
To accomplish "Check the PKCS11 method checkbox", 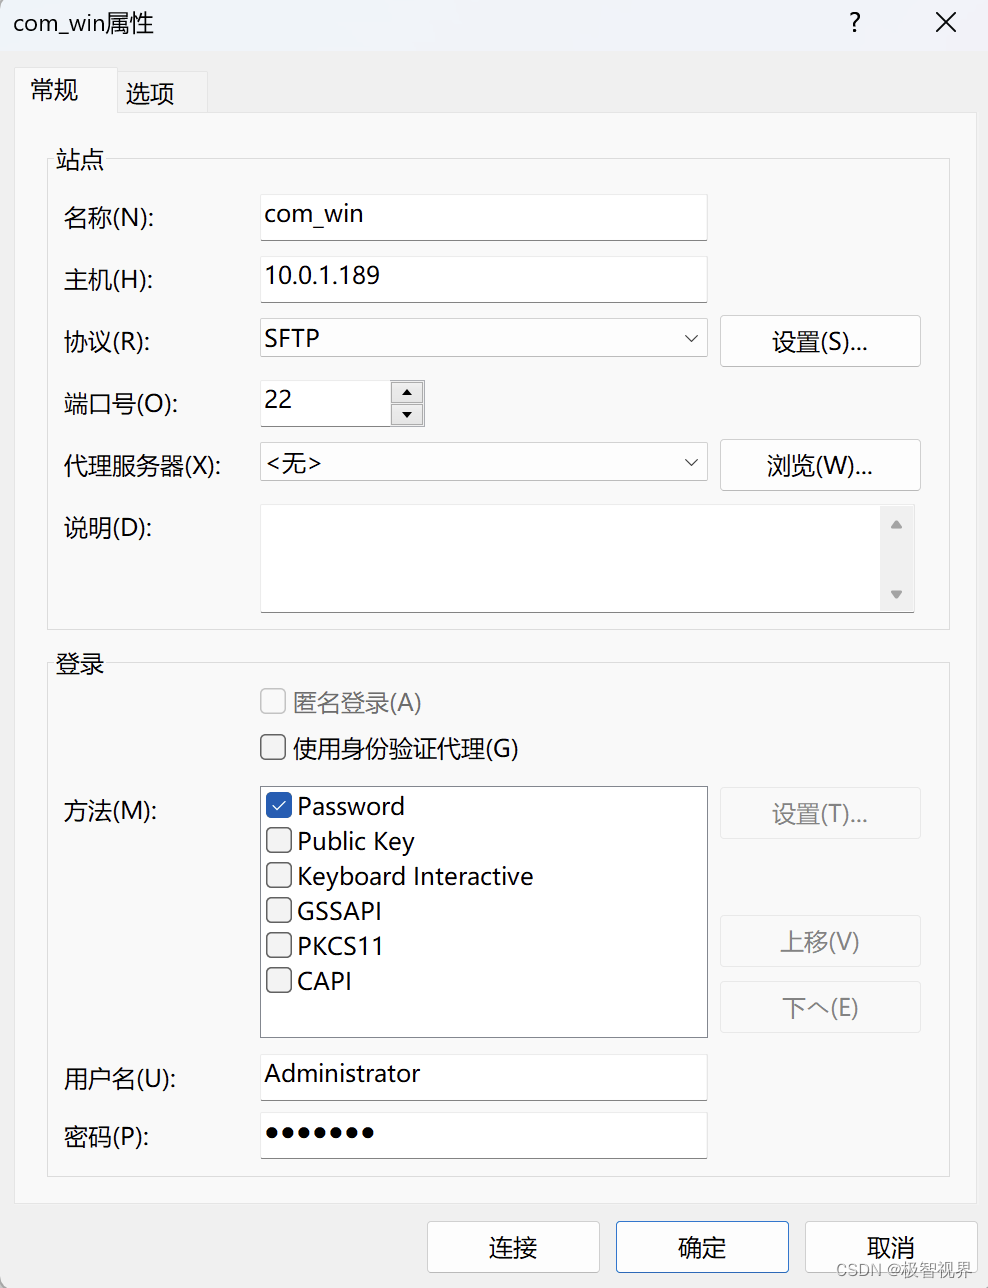I will (279, 945).
